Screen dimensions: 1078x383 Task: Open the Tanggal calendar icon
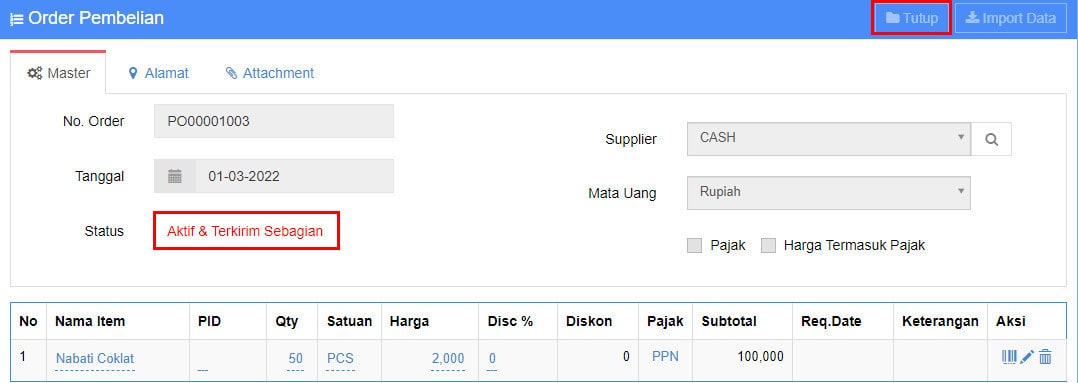[175, 176]
